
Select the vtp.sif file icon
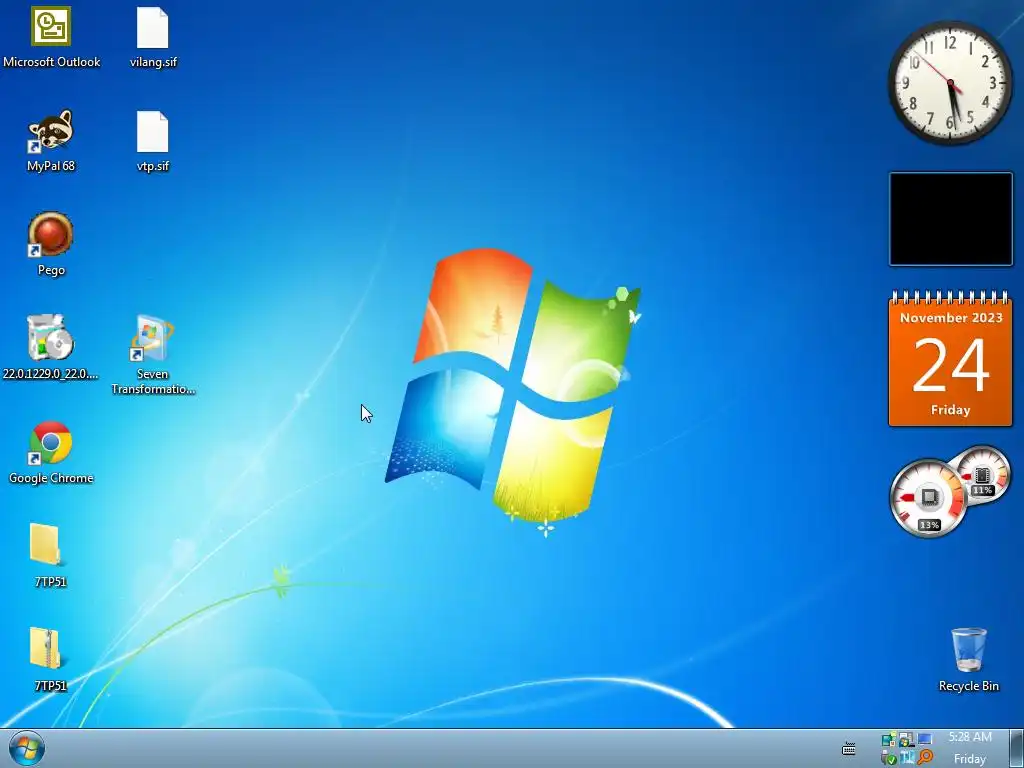point(153,140)
